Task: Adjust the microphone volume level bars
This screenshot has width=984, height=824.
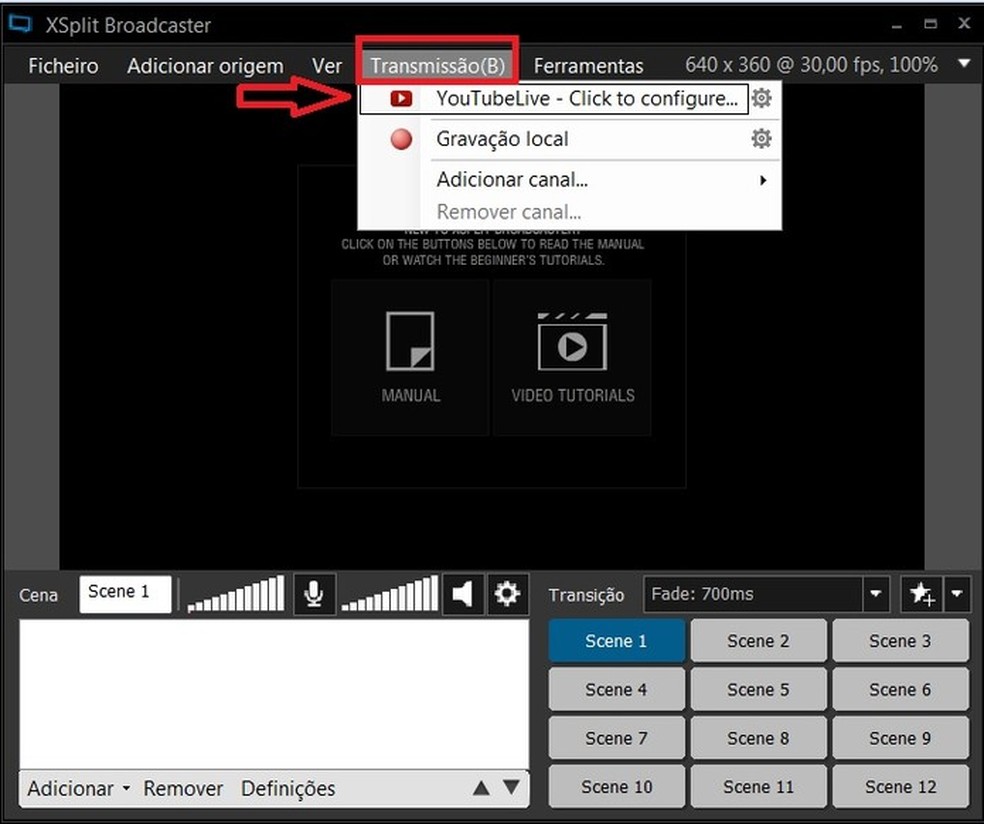Action: tap(236, 594)
